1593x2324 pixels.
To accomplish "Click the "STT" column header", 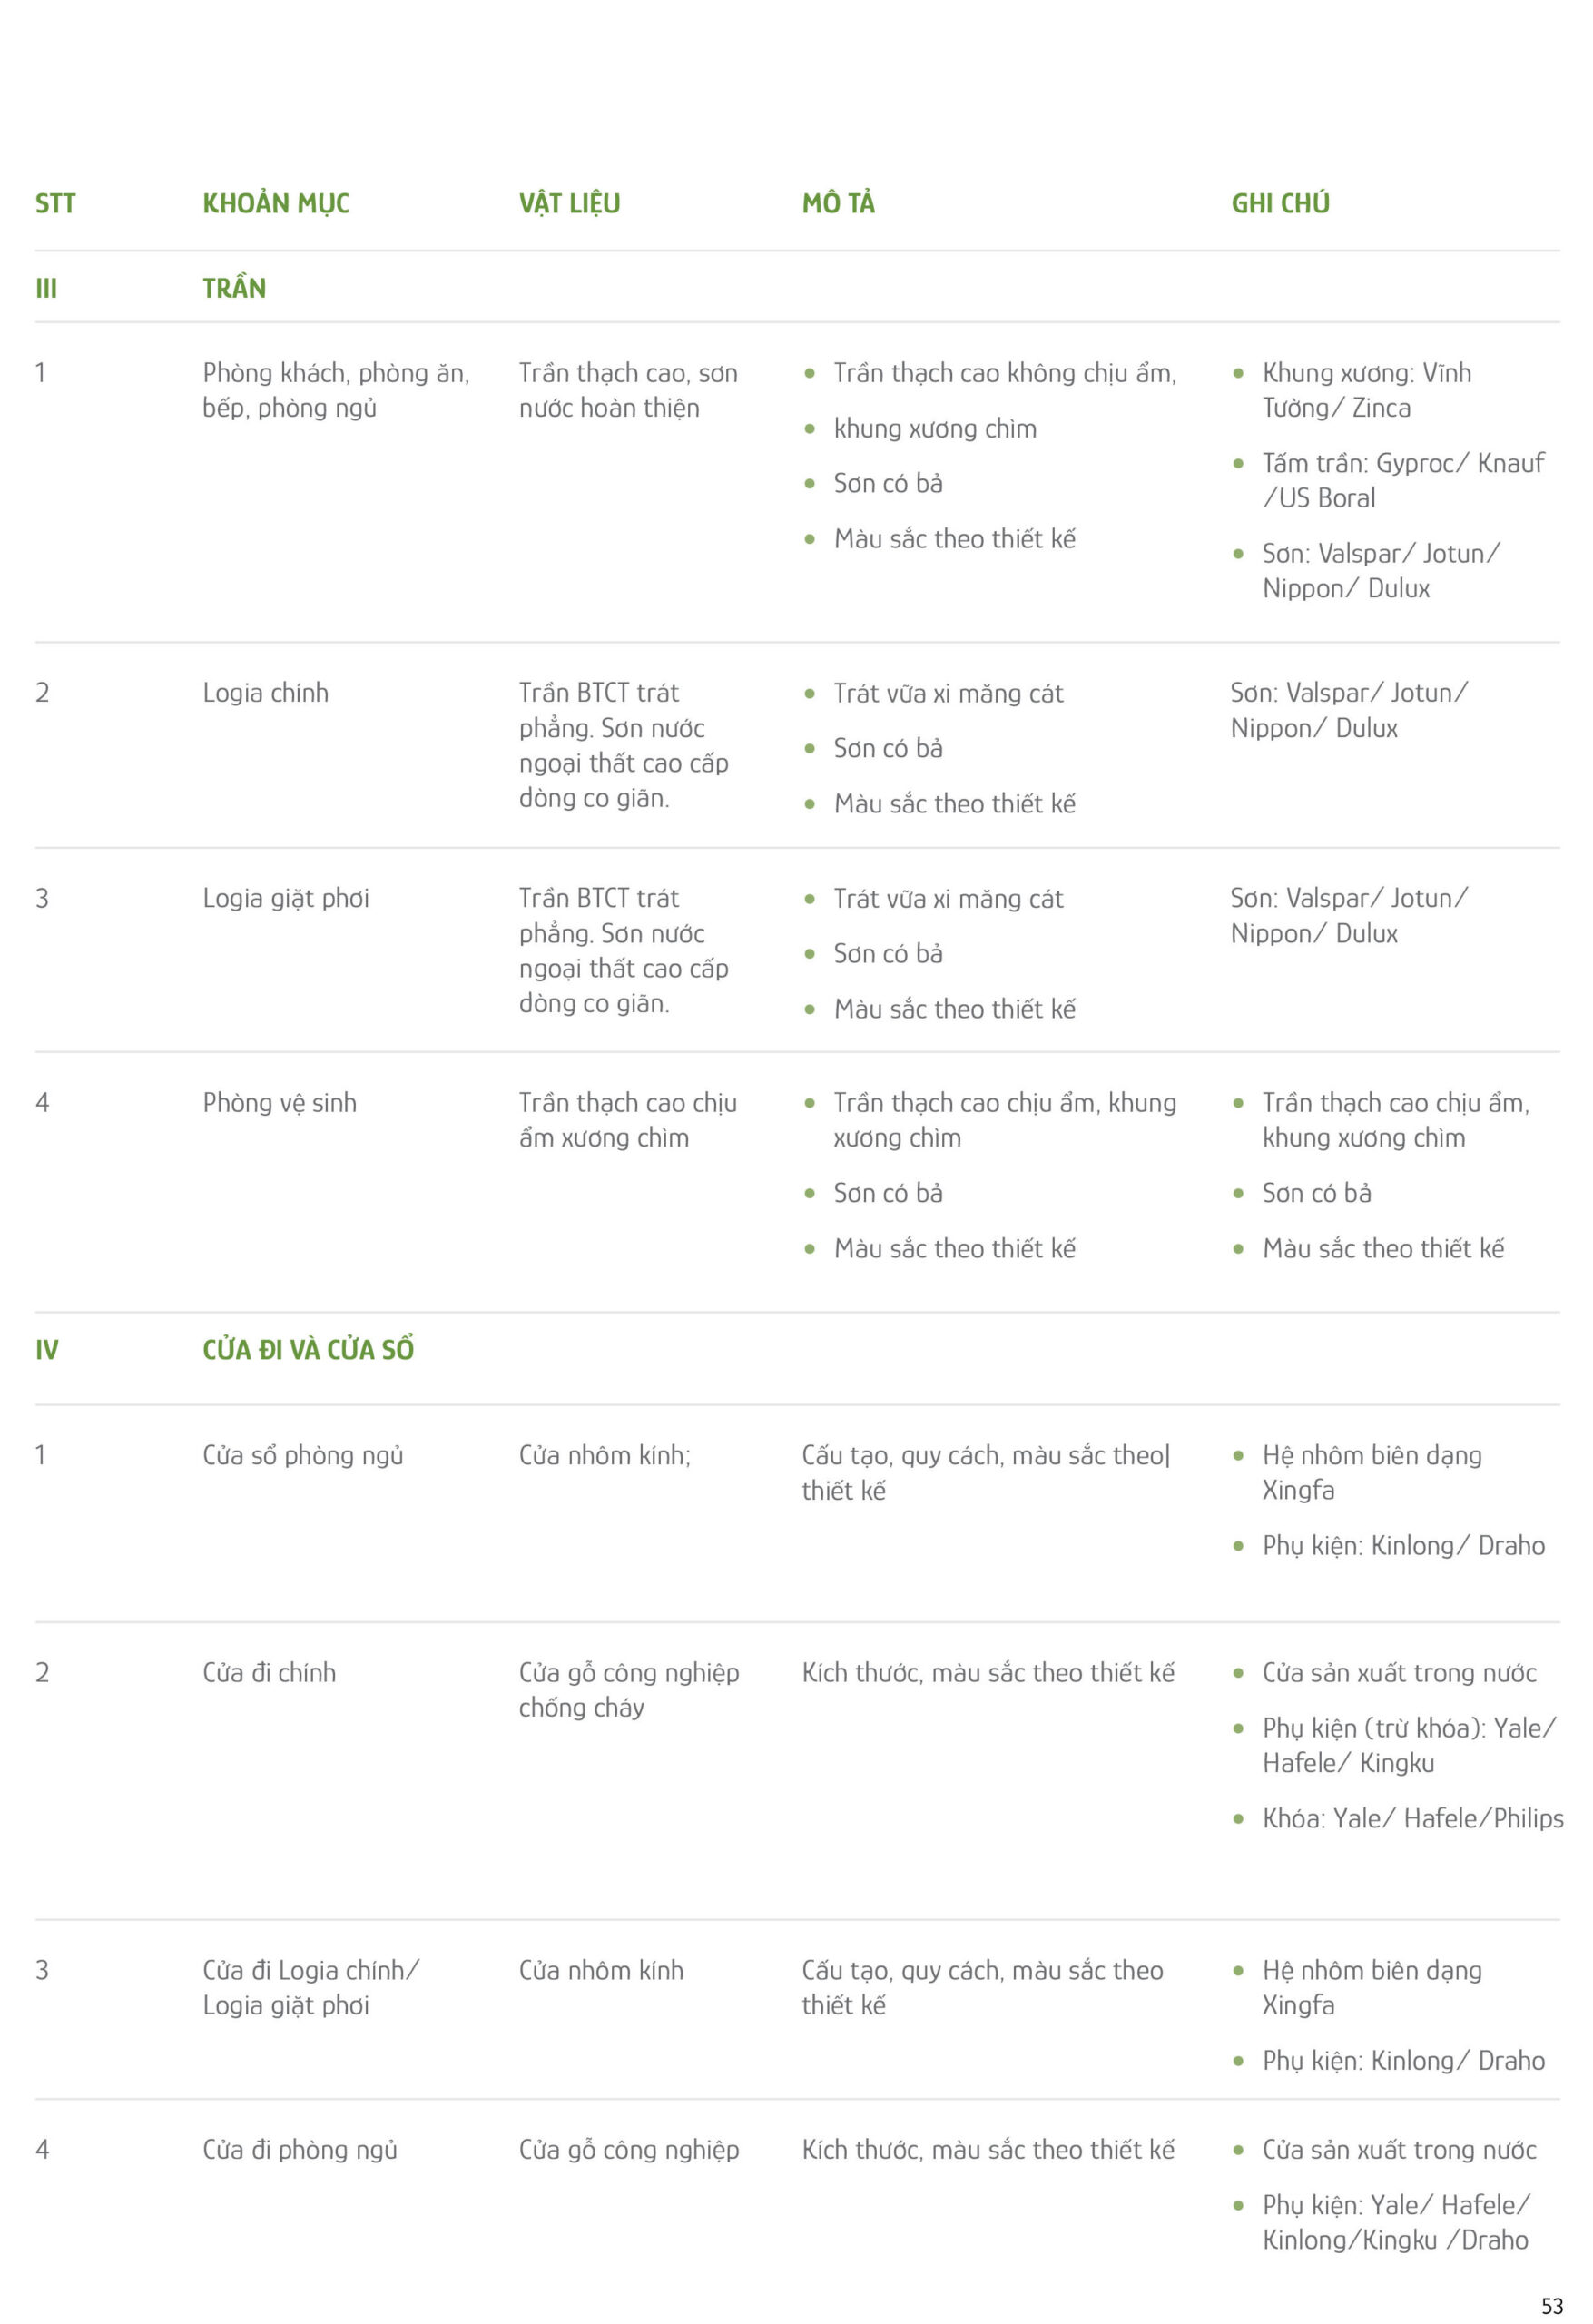I will (x=55, y=204).
